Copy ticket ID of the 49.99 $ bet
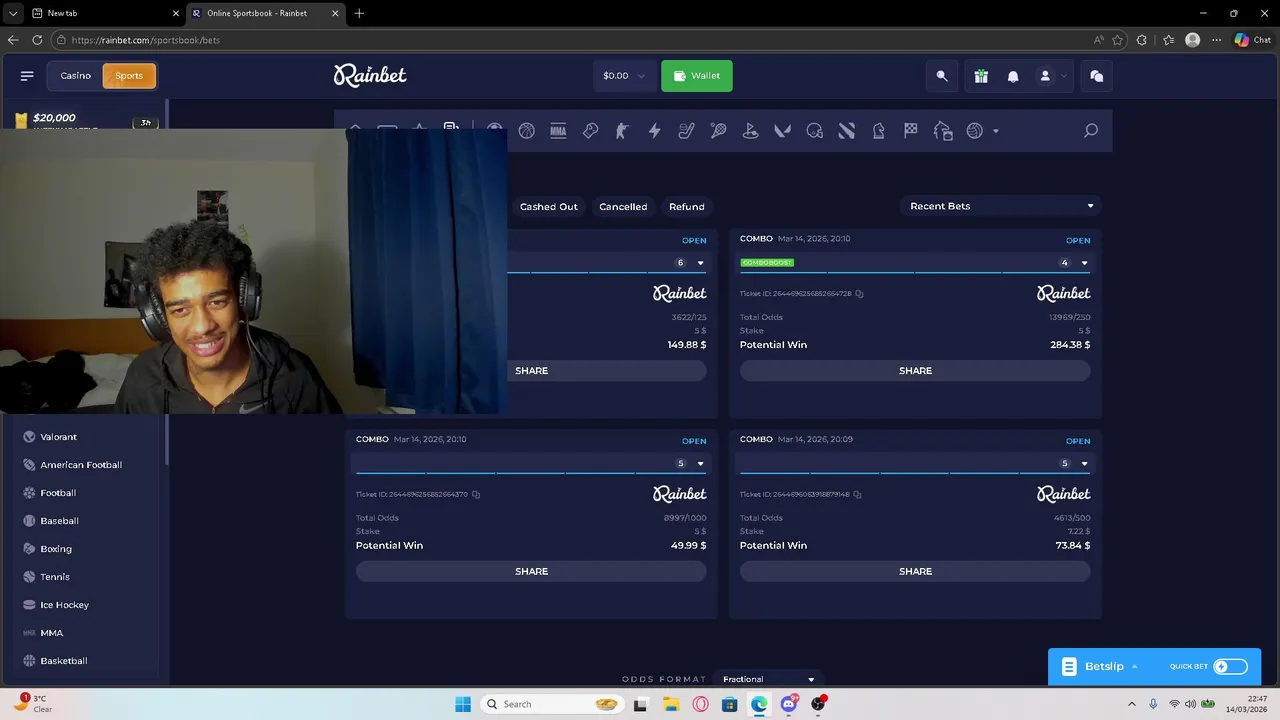 tap(476, 494)
